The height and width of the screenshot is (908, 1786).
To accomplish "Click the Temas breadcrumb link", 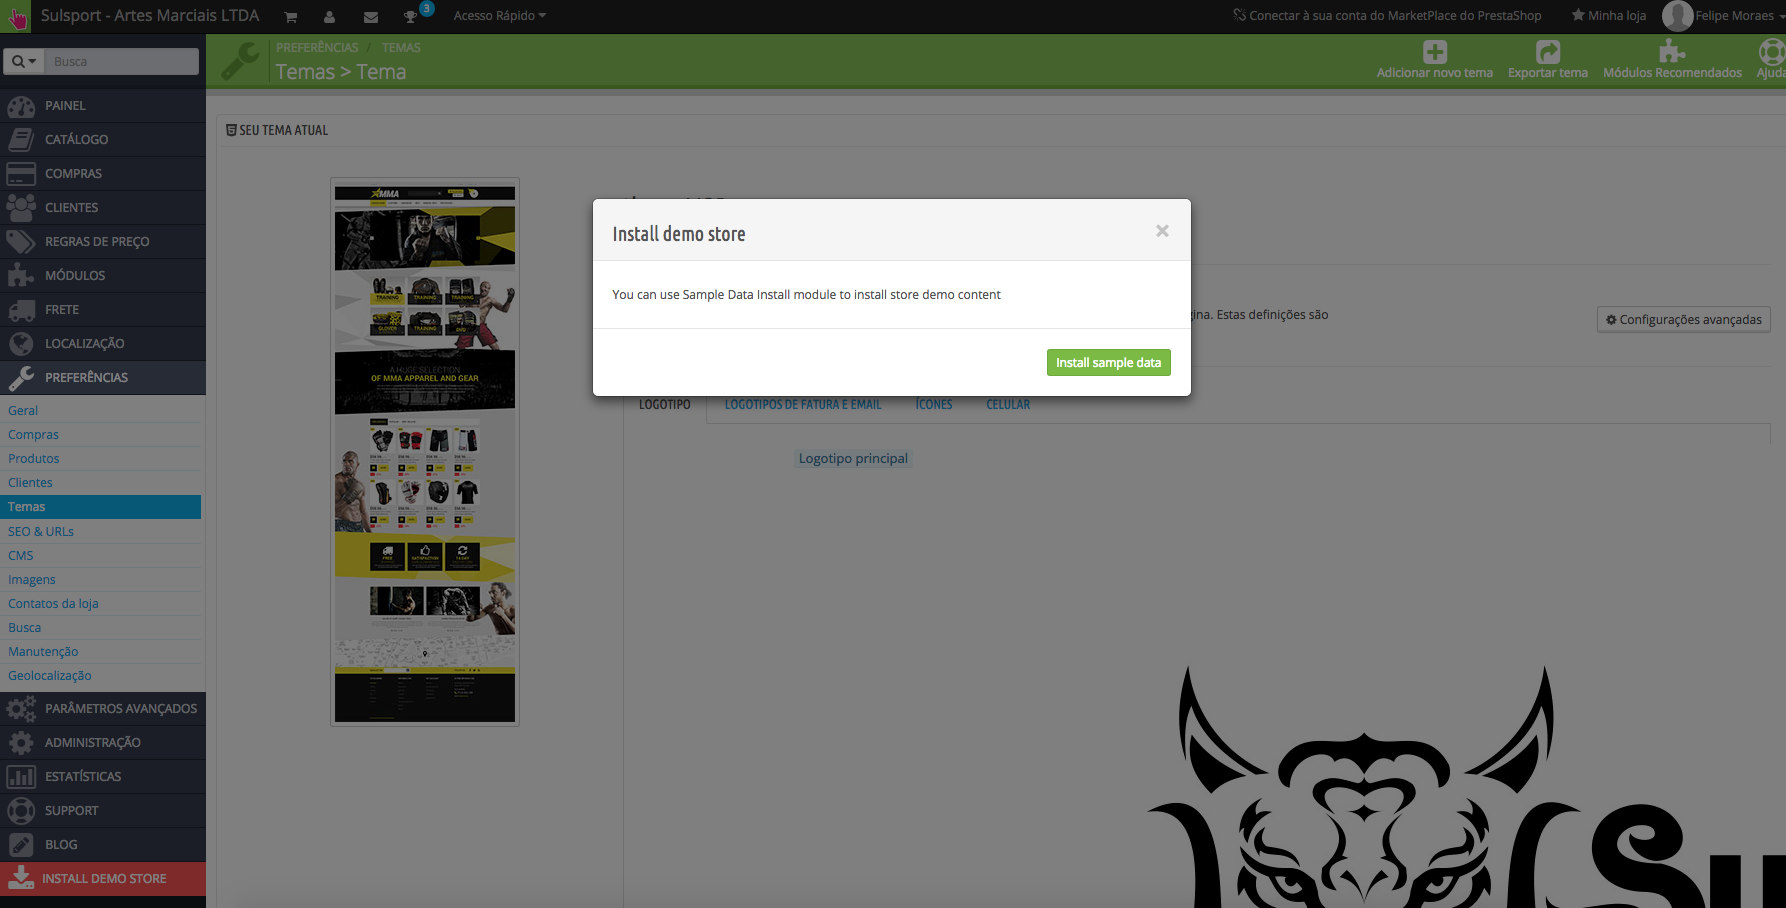I will [401, 47].
